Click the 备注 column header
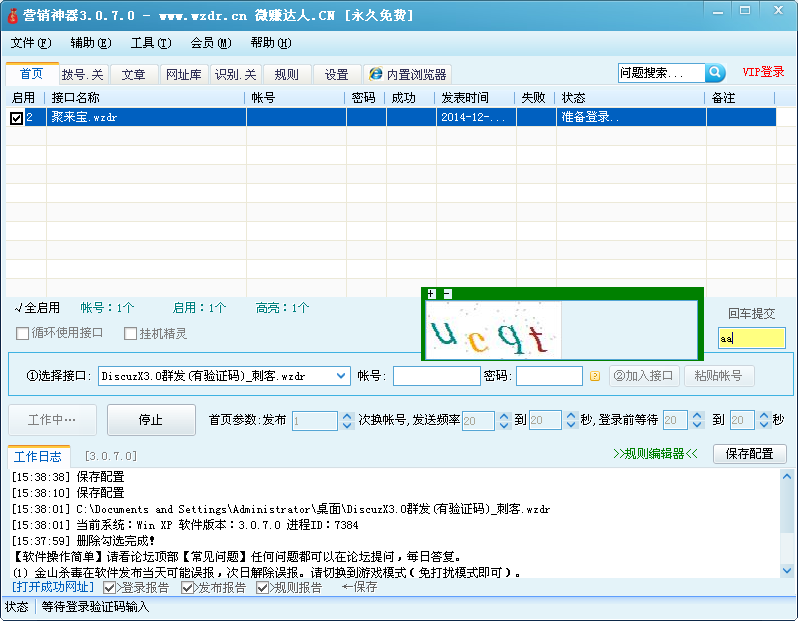The image size is (798, 621). 740,98
